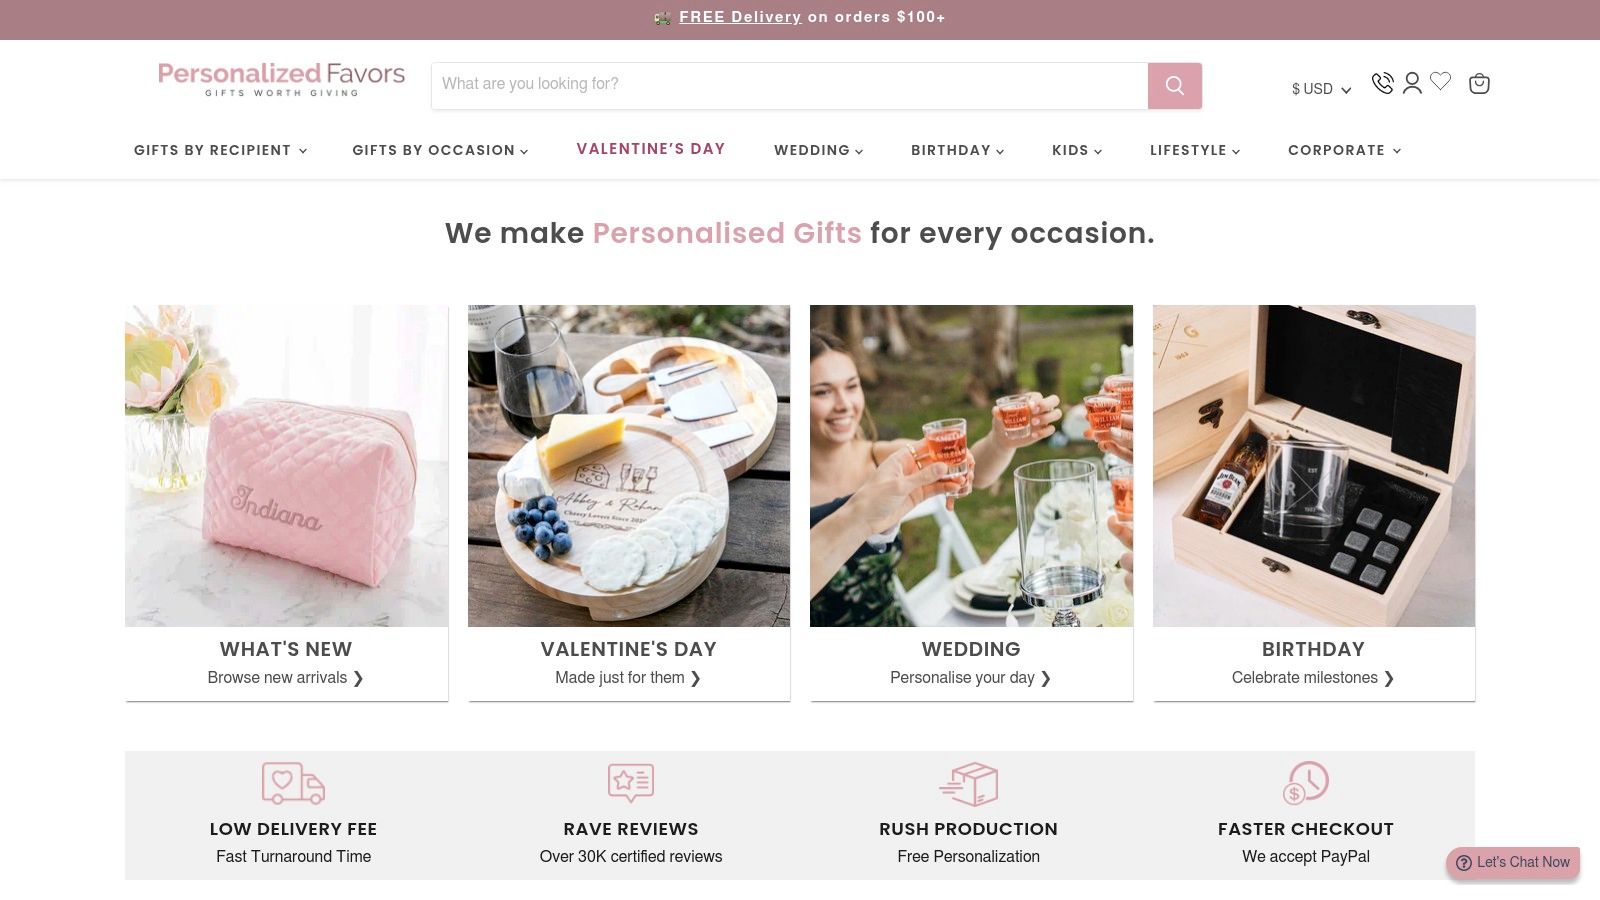The width and height of the screenshot is (1600, 900).
Task: Expand the Gifts by Recipient menu
Action: point(220,150)
